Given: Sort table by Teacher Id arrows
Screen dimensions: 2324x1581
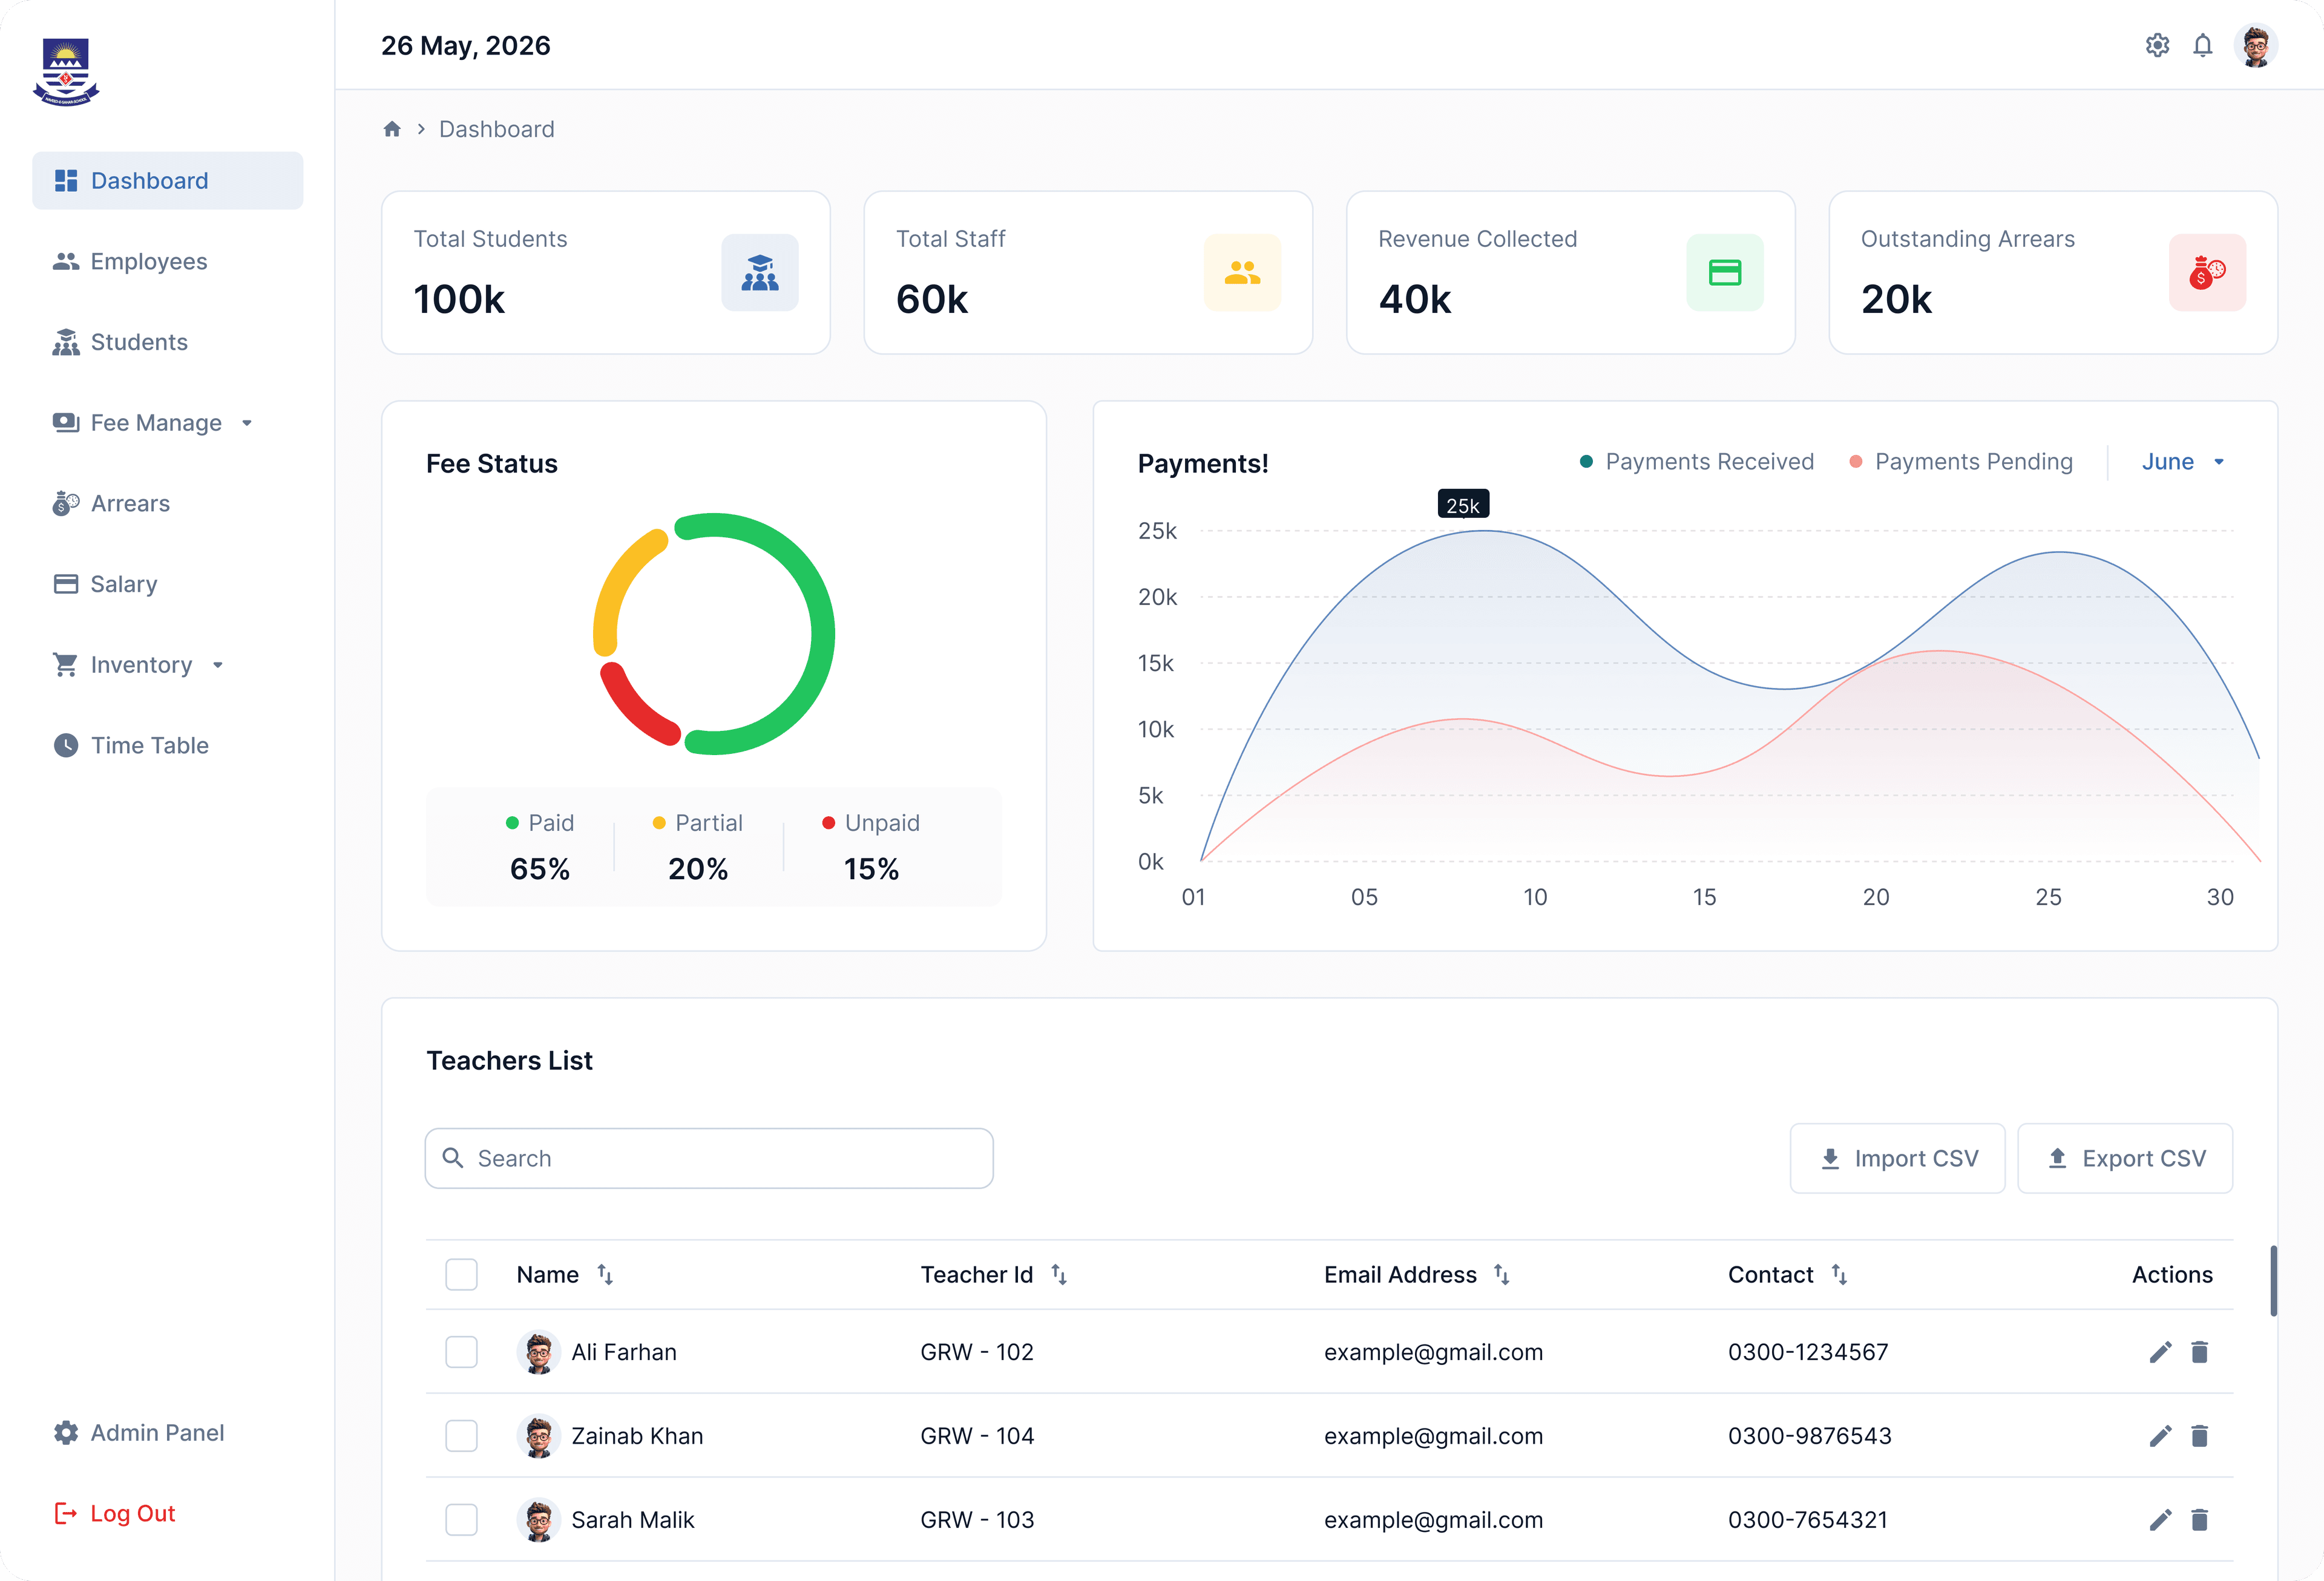Looking at the screenshot, I should click(1059, 1274).
